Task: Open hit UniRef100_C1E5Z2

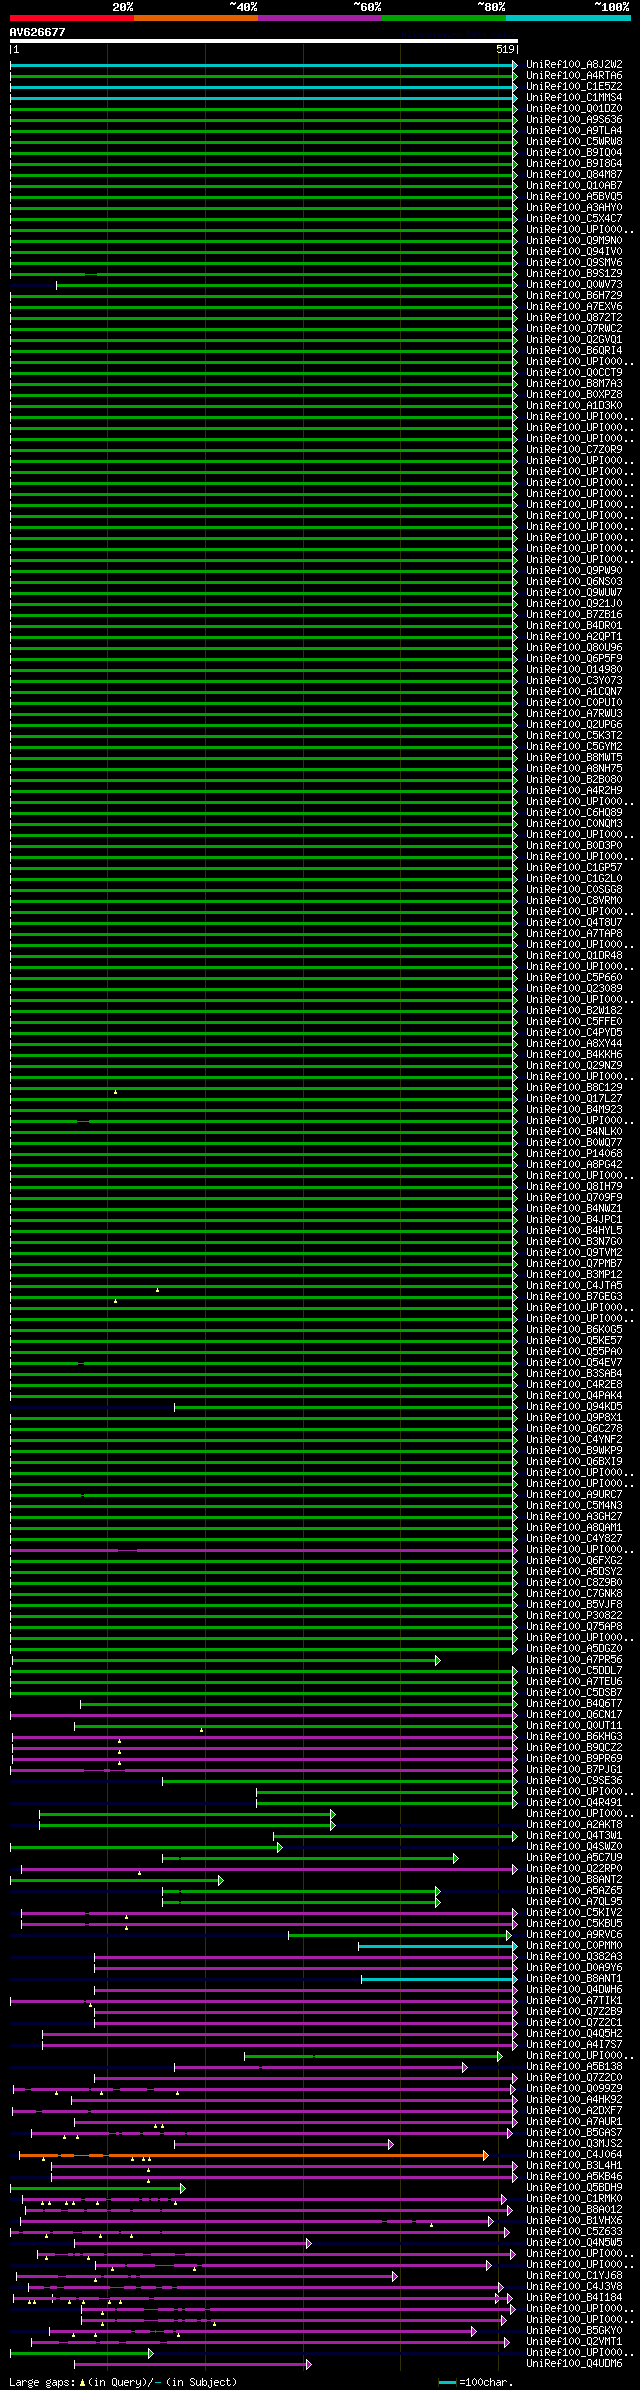Action: tap(574, 87)
